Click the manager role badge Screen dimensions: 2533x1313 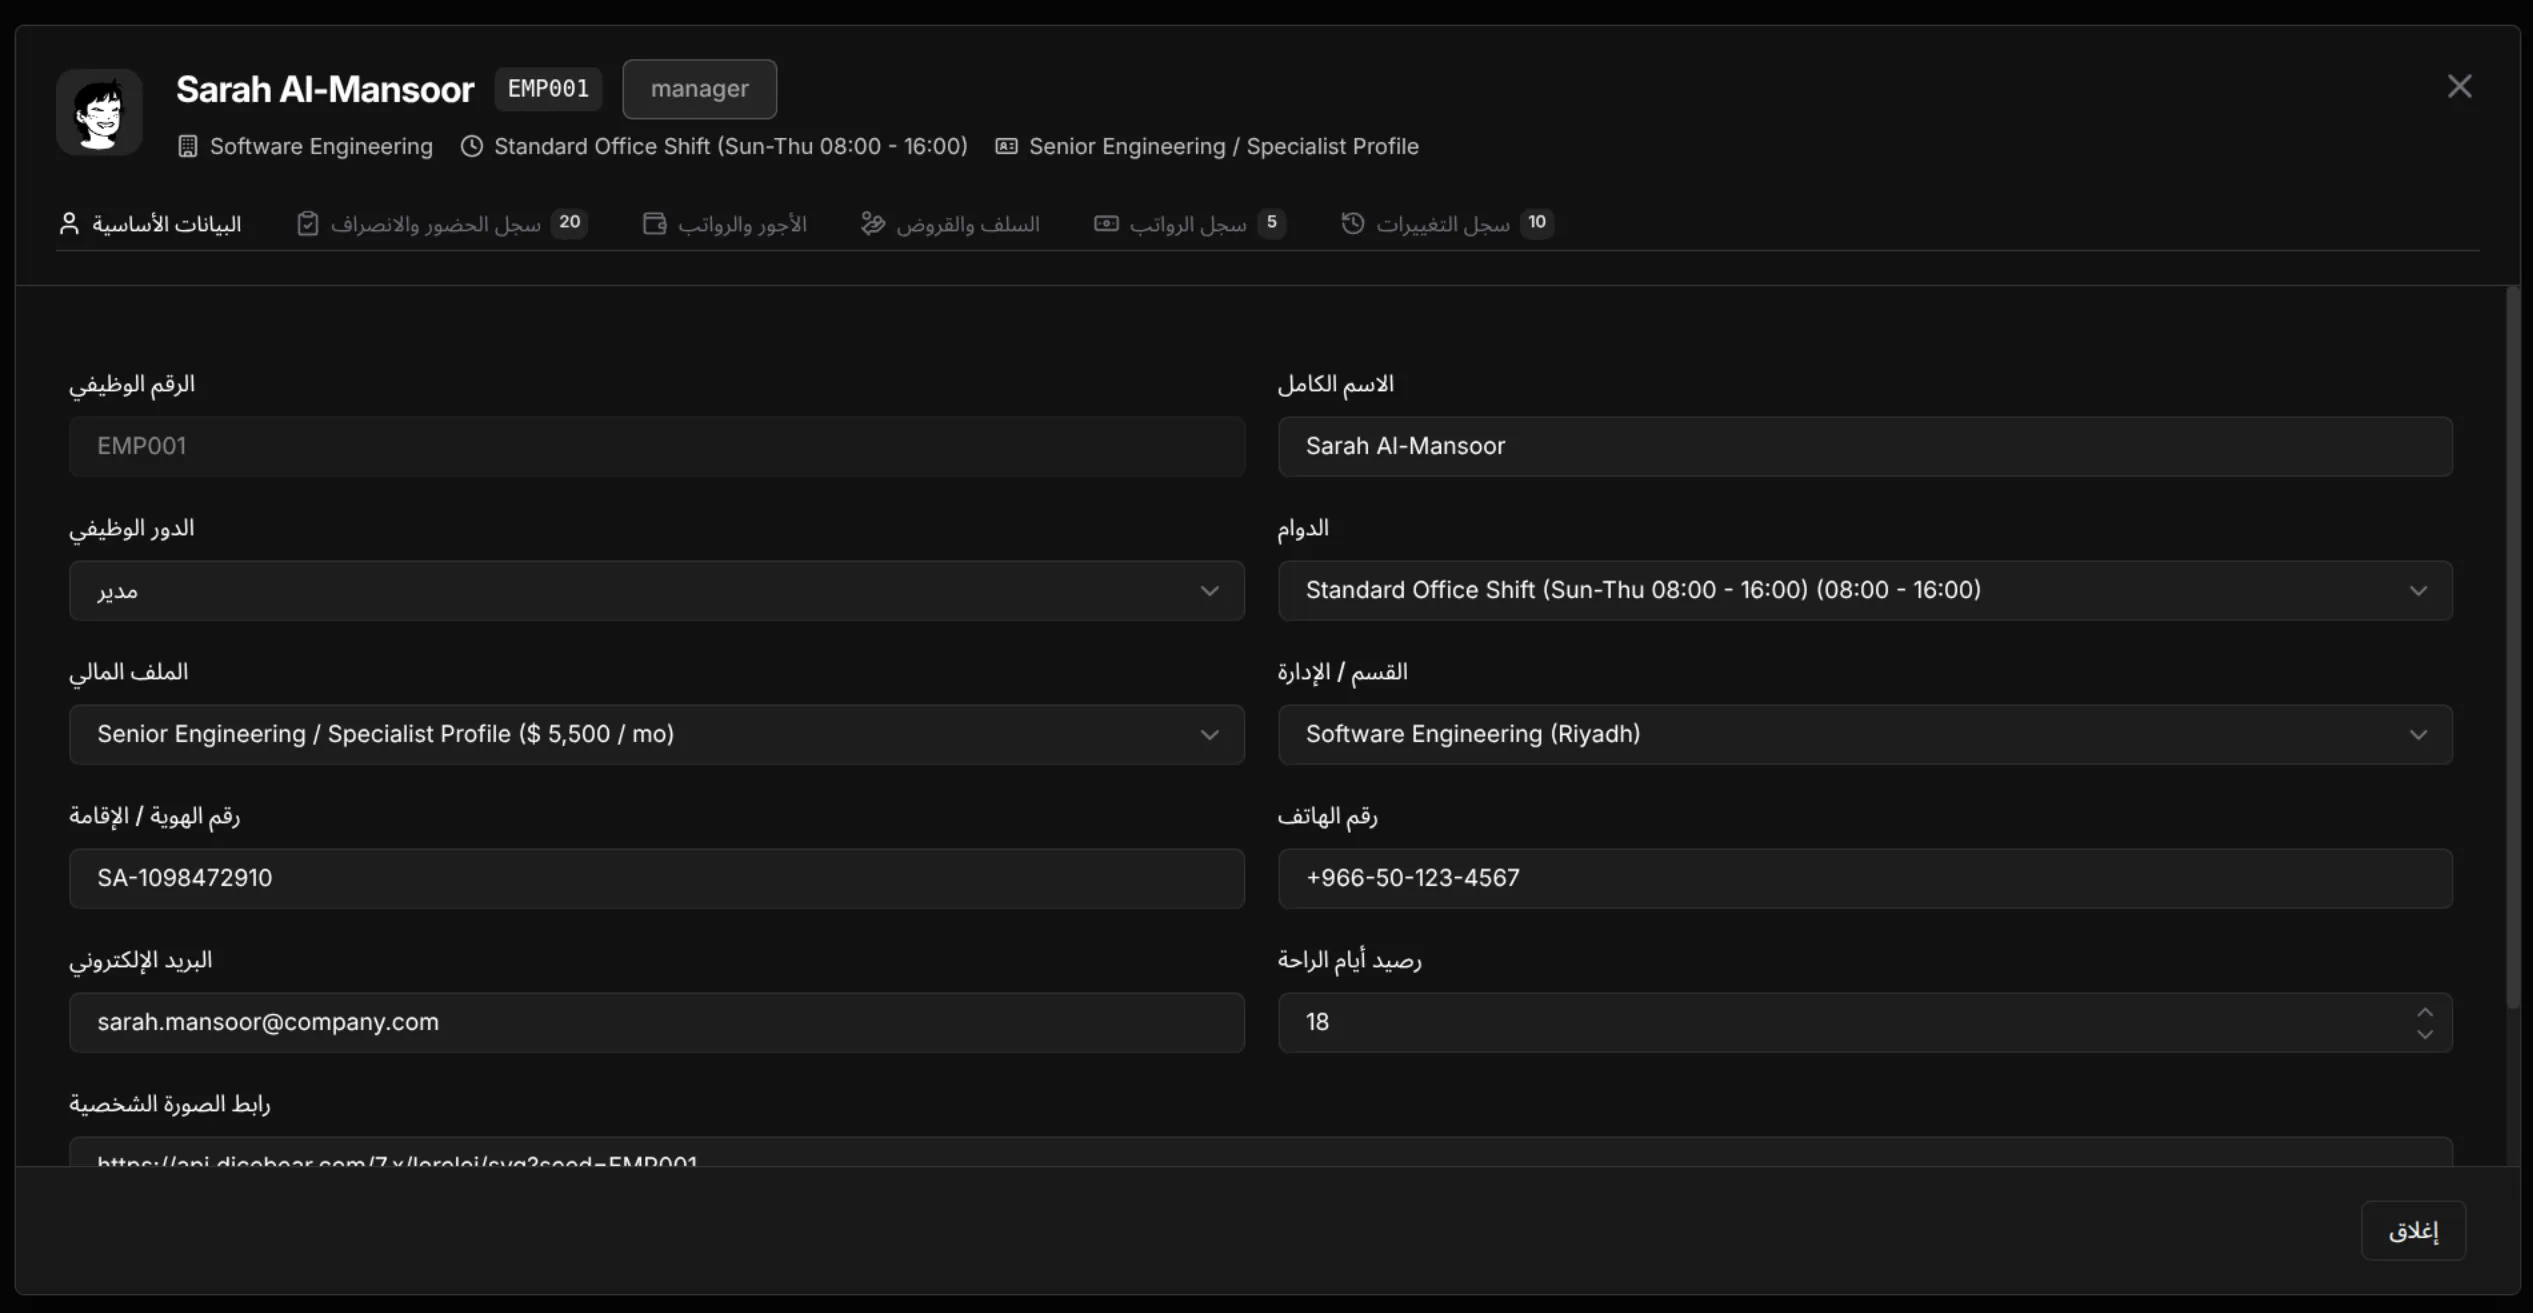click(700, 89)
